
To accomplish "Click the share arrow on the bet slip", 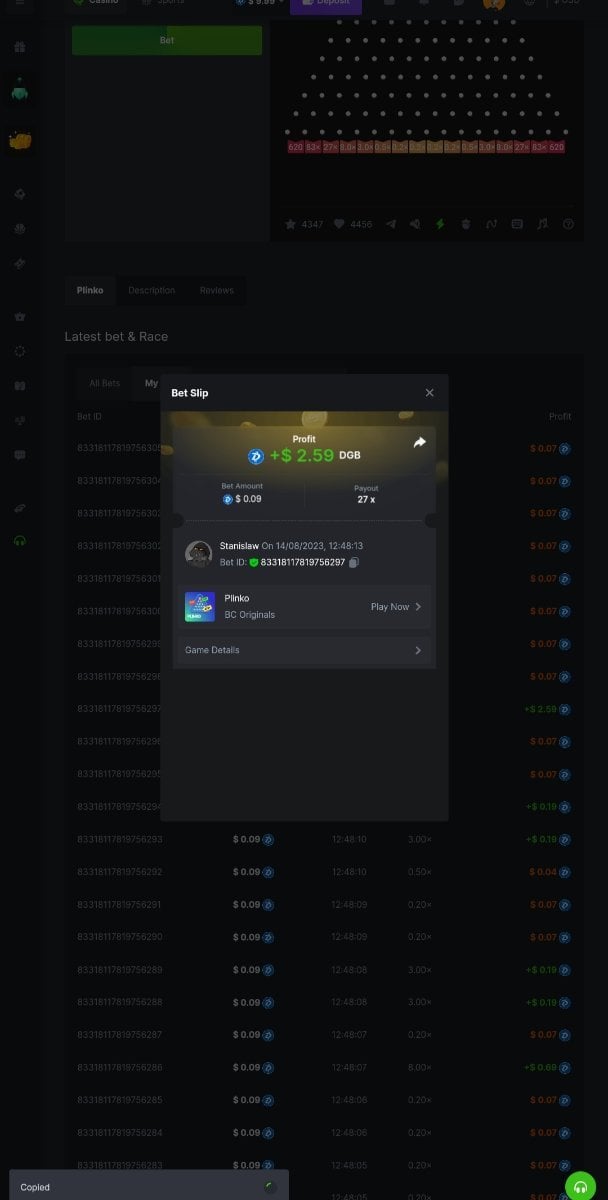I will 419,442.
